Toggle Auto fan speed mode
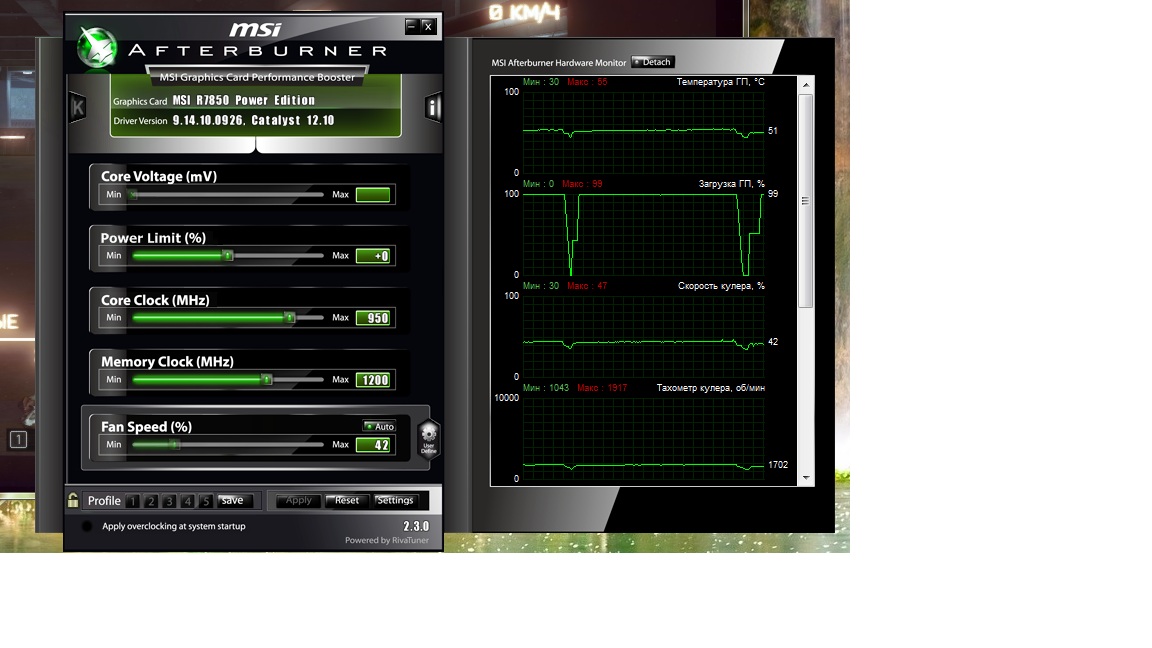Viewport: 1152px width, 648px height. [379, 426]
